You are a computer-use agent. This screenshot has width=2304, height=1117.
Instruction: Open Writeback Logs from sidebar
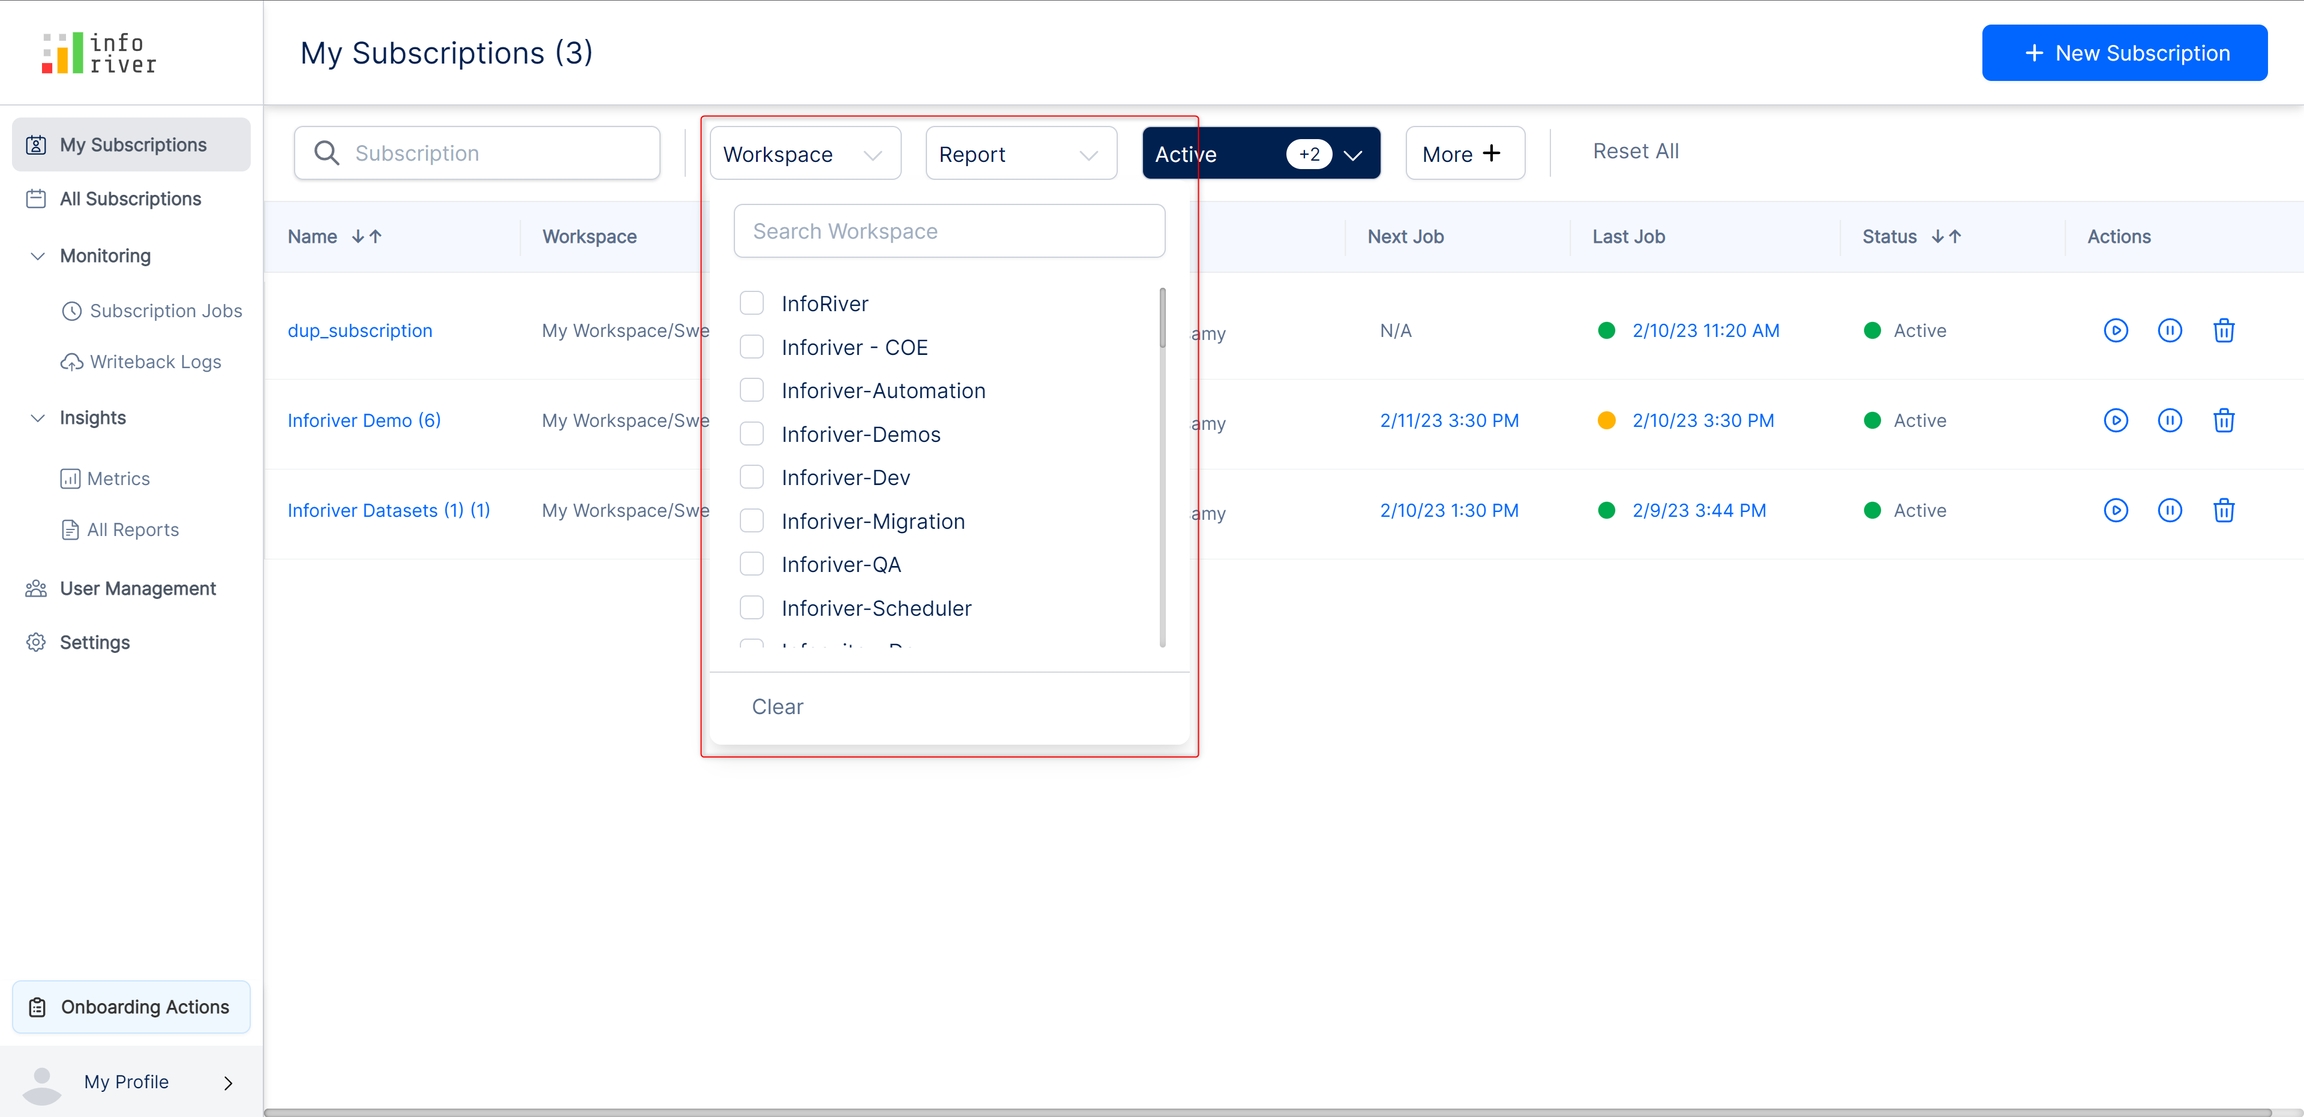155,362
